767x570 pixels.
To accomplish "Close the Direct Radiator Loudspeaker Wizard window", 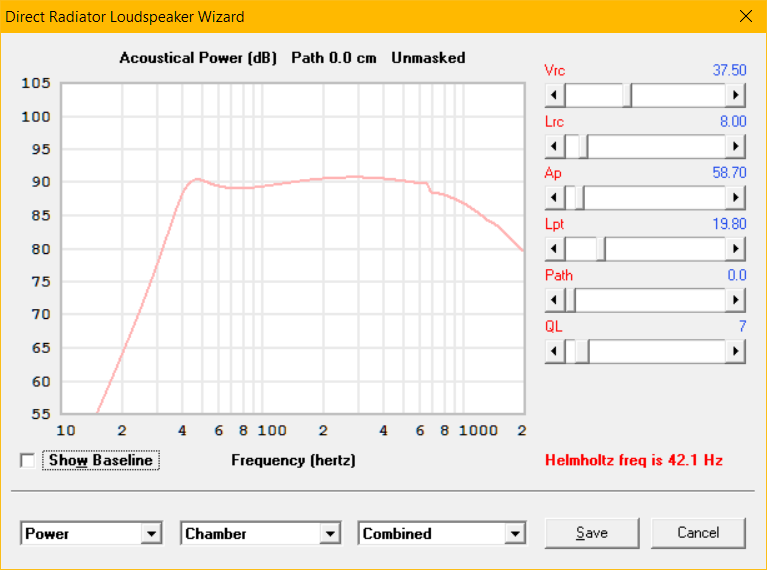I will [746, 16].
